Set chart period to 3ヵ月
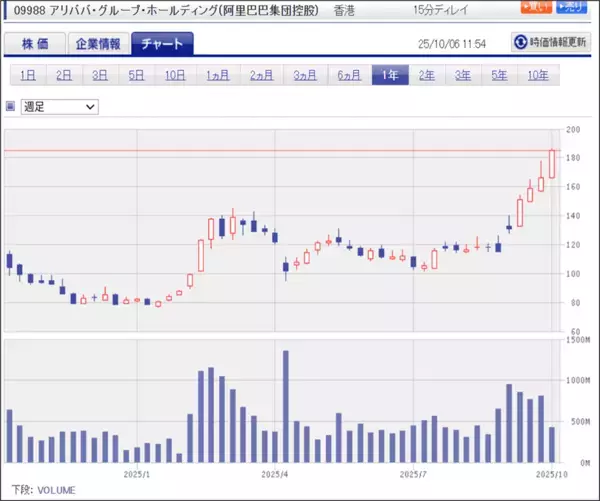This screenshot has height=501, width=600. pos(305,75)
